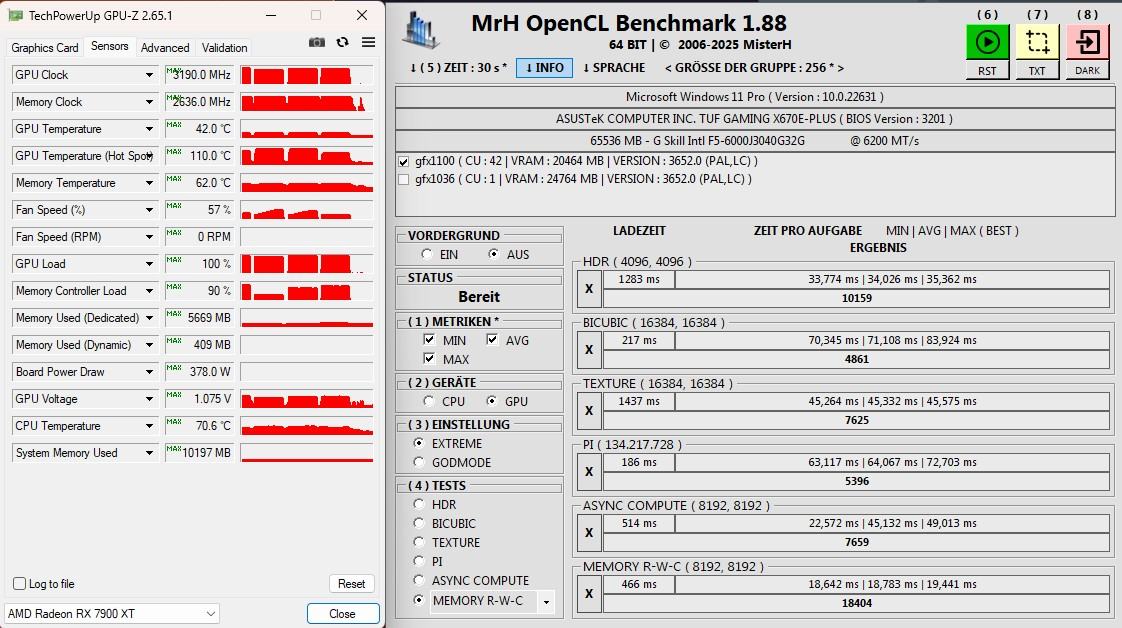Enable the Log to file checkbox
1122x628 pixels.
(20, 584)
